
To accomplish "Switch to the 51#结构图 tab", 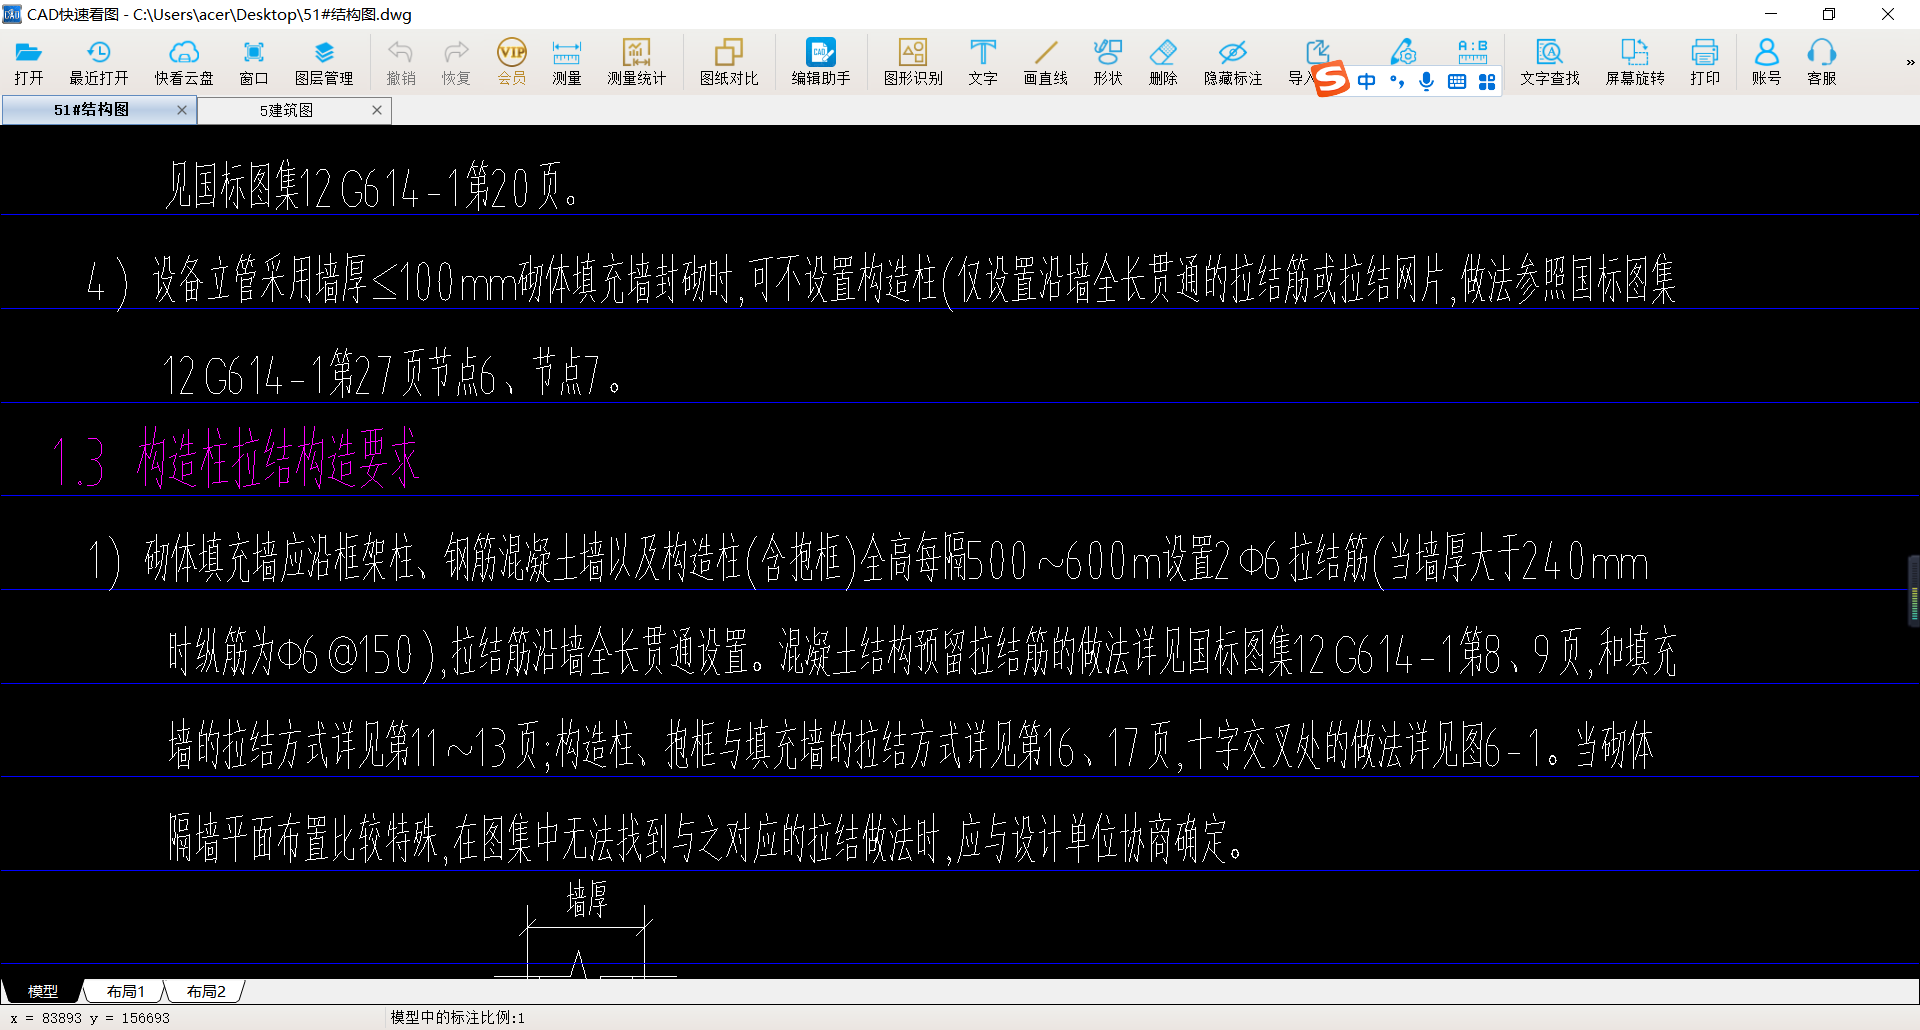I will coord(92,110).
